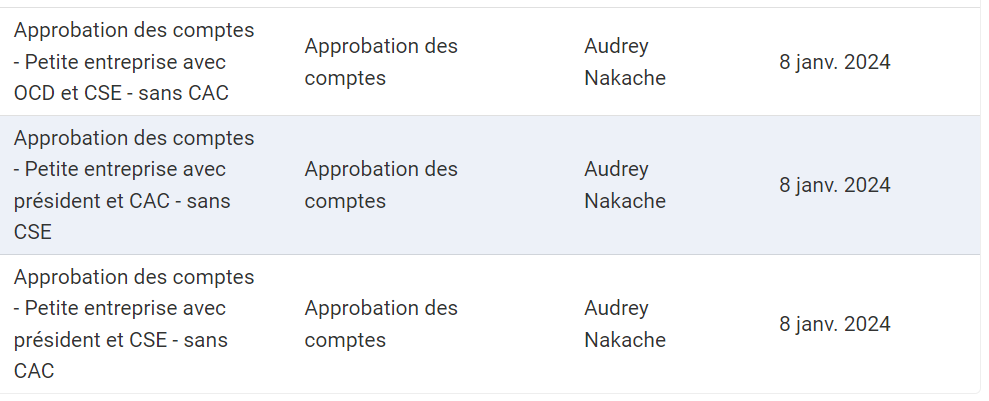Click the "CAC" line ending the last row's title

click(x=34, y=372)
